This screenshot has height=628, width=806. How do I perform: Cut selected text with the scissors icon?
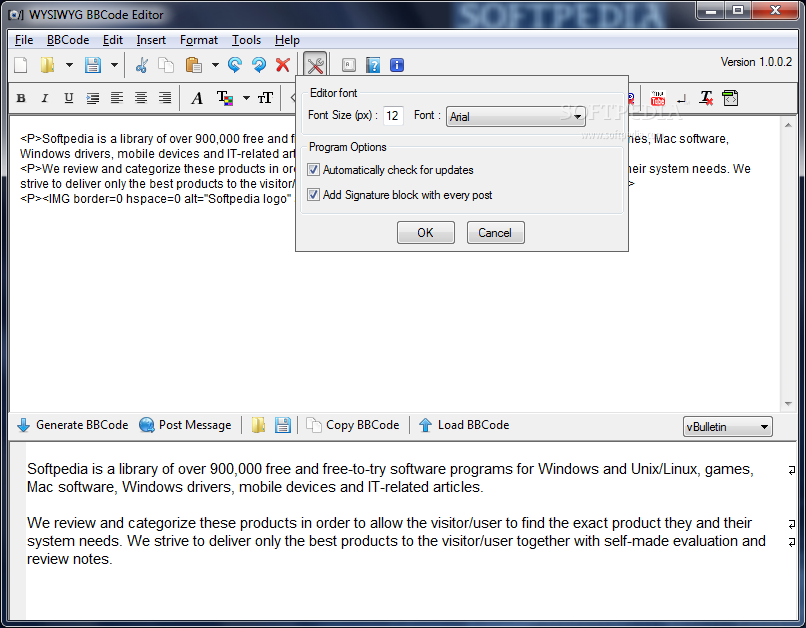[141, 65]
